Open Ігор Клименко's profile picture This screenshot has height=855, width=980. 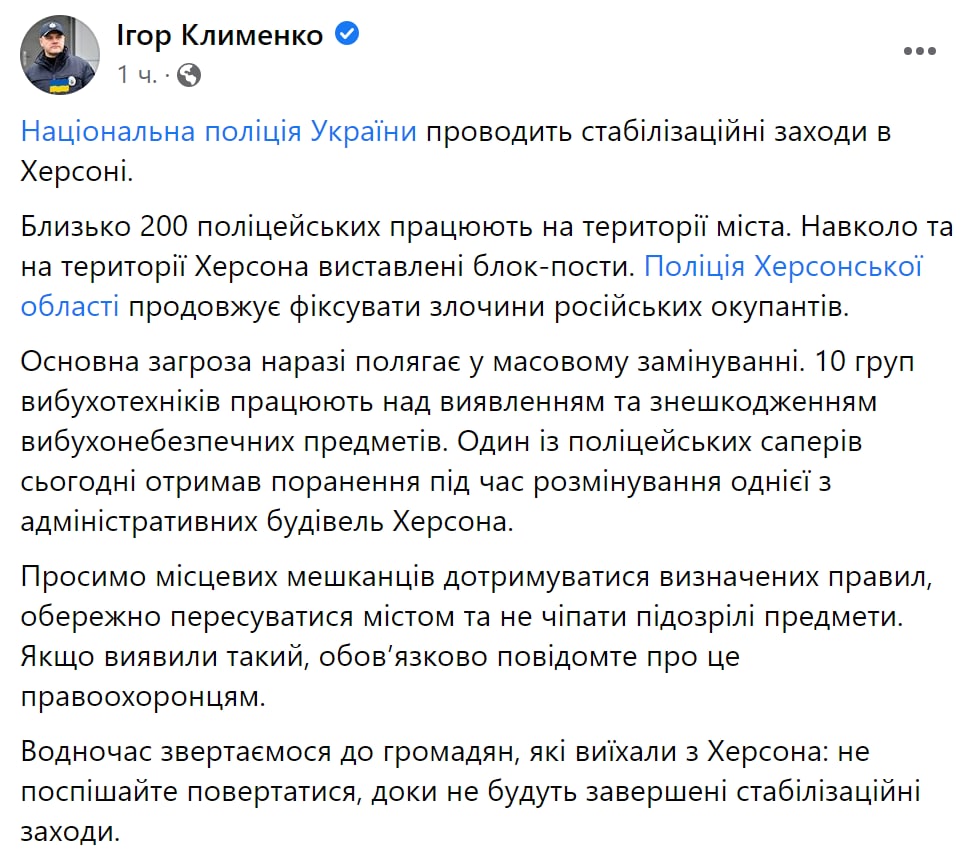59,54
